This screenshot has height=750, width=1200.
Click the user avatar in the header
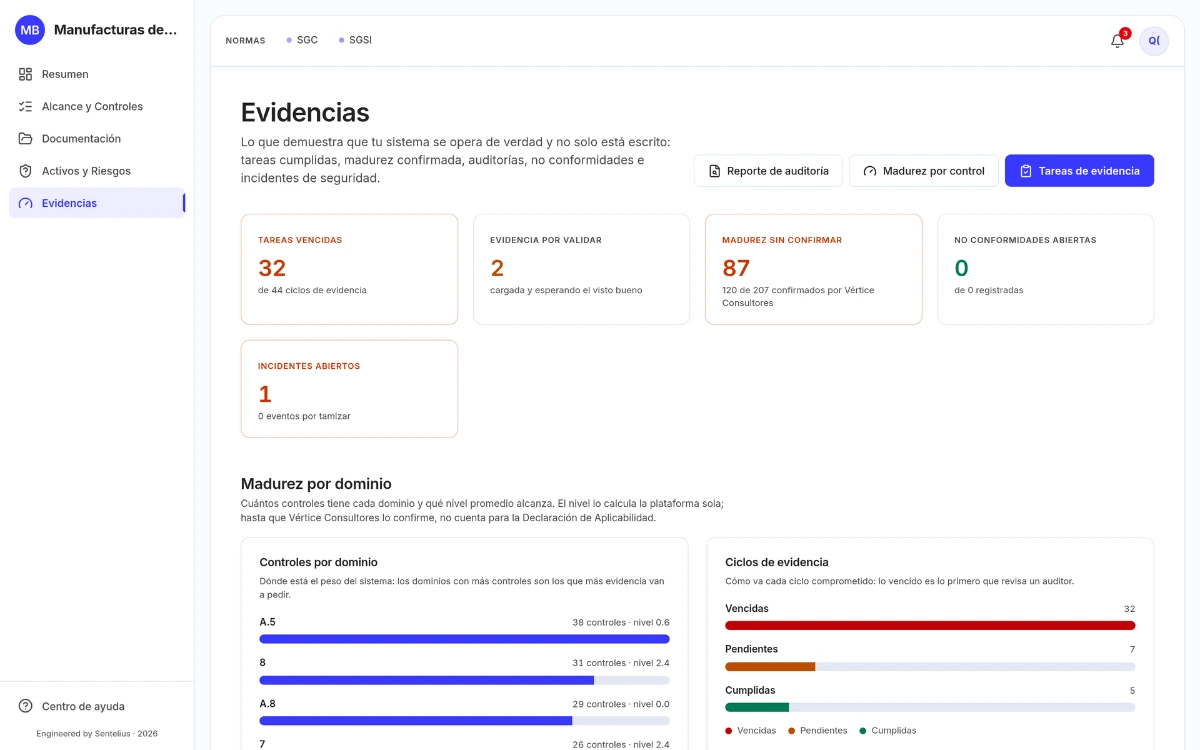(x=1154, y=41)
